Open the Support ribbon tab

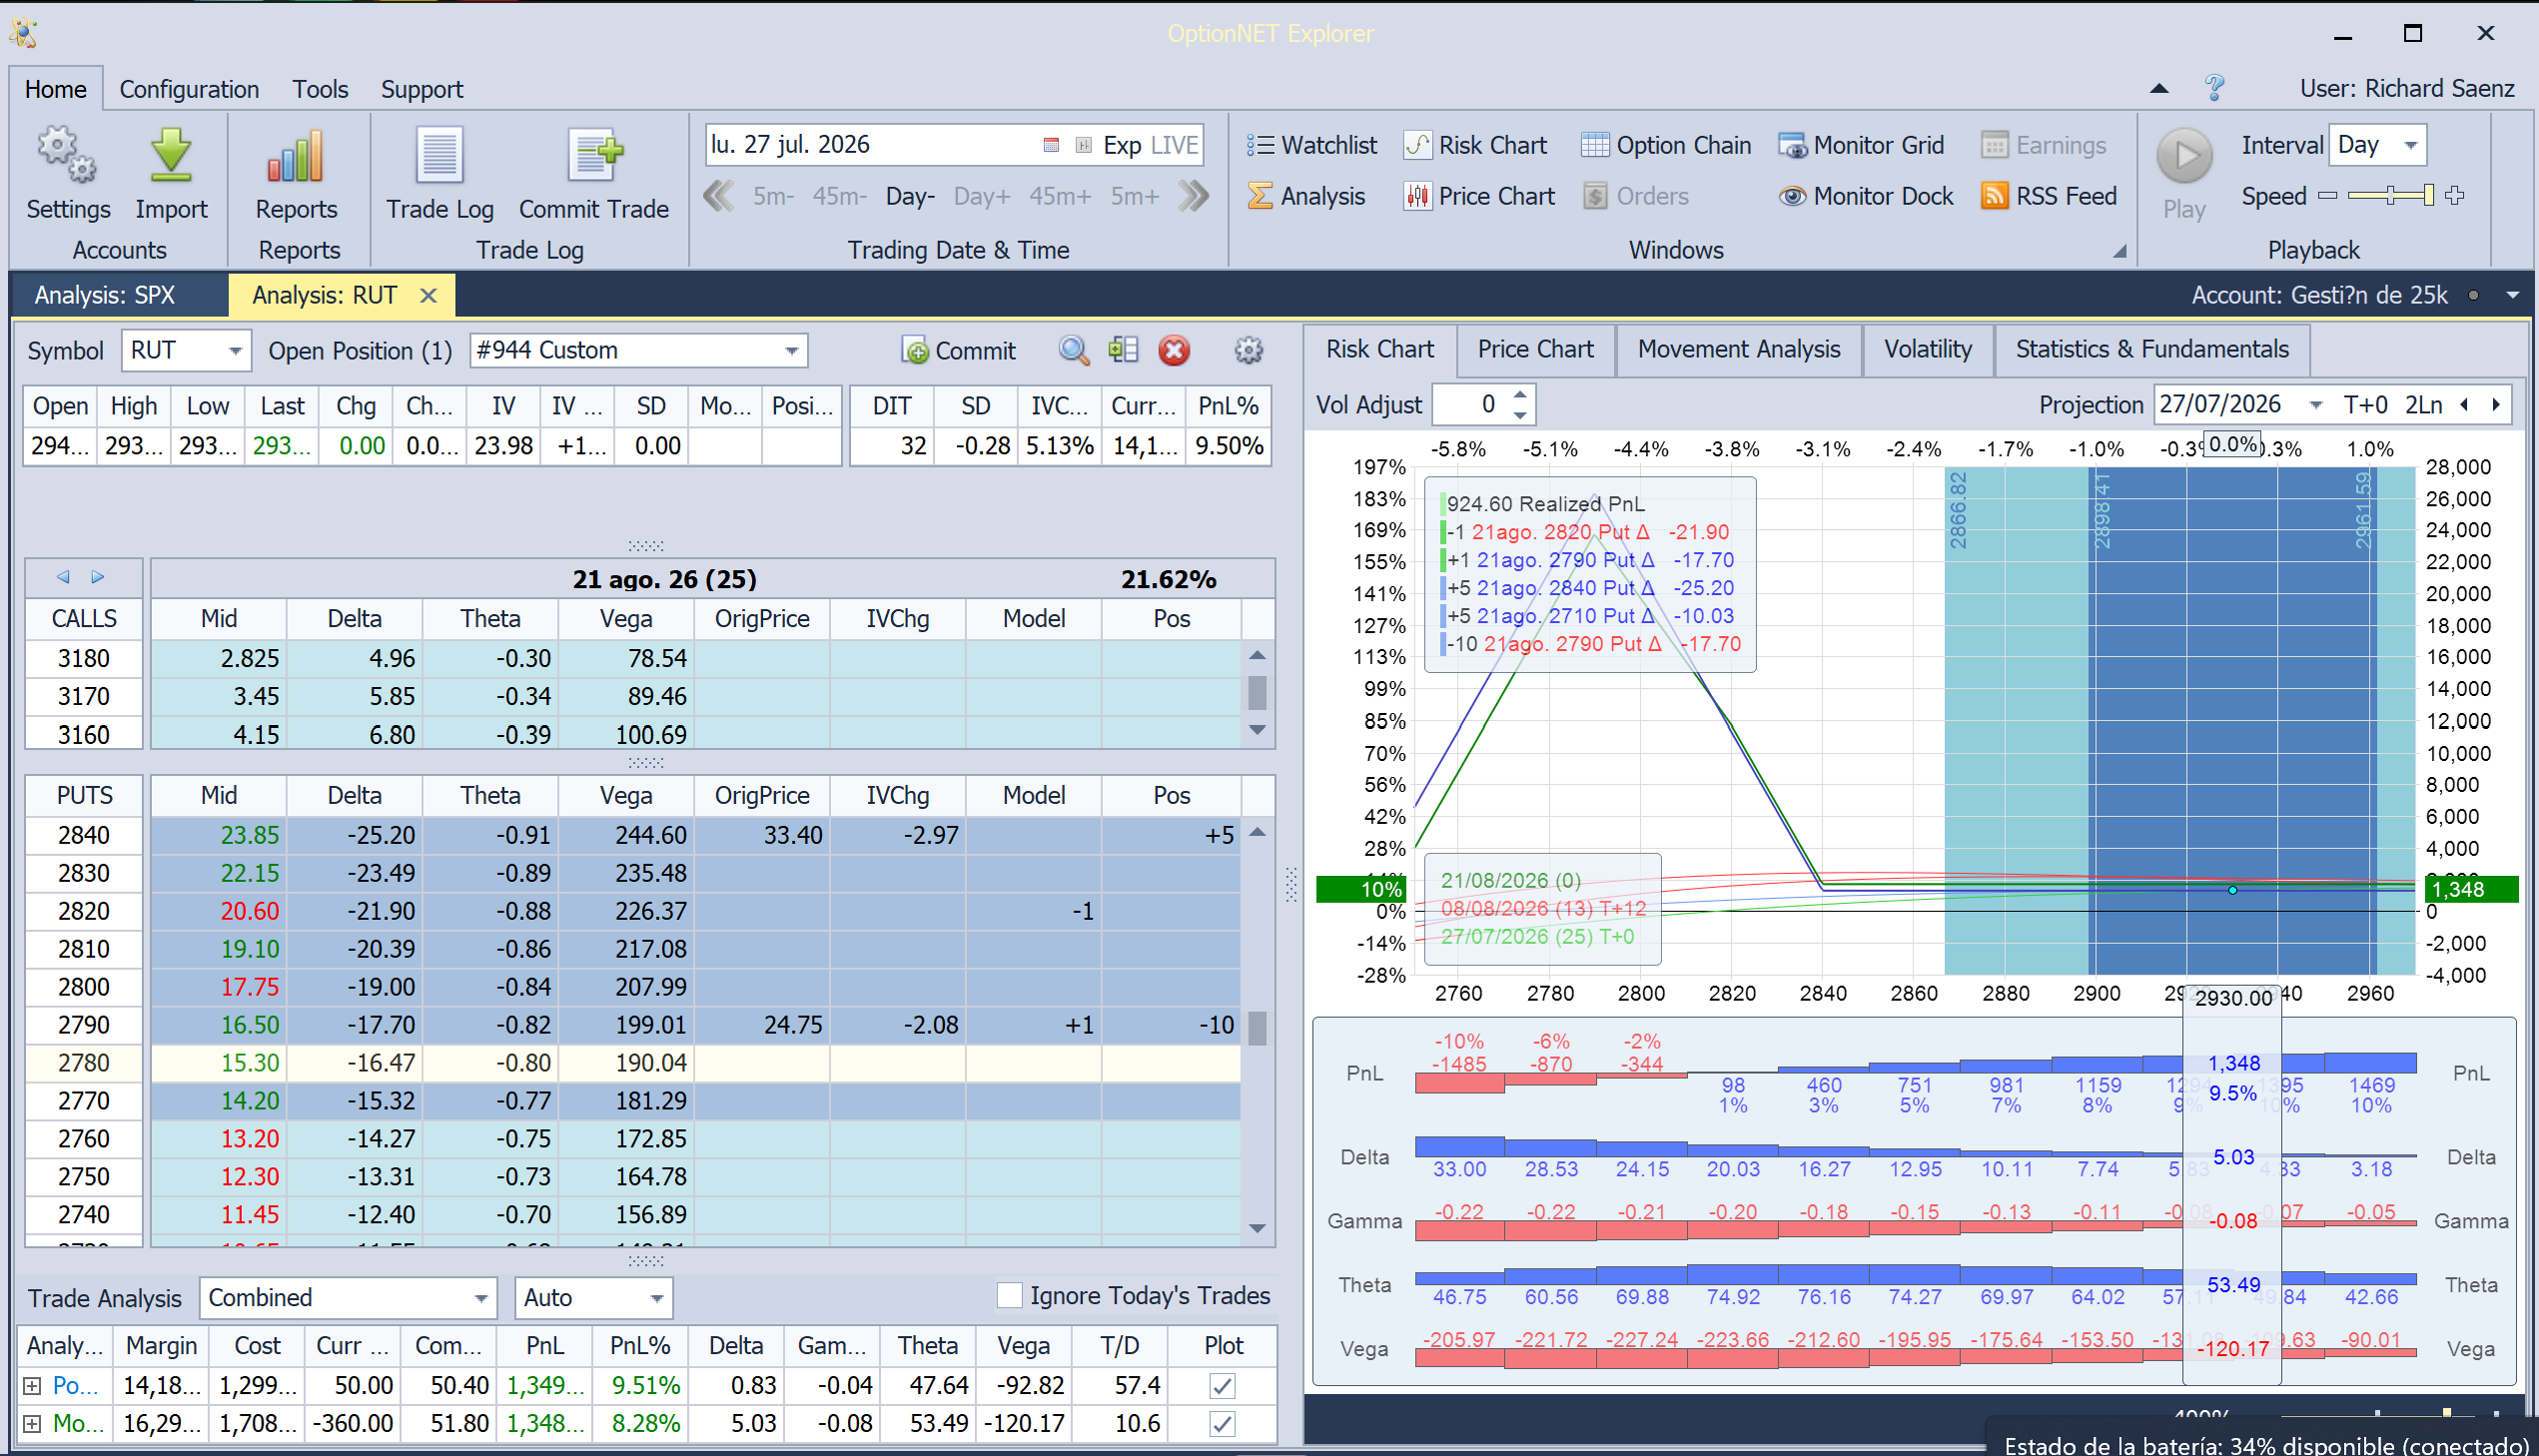[421, 89]
